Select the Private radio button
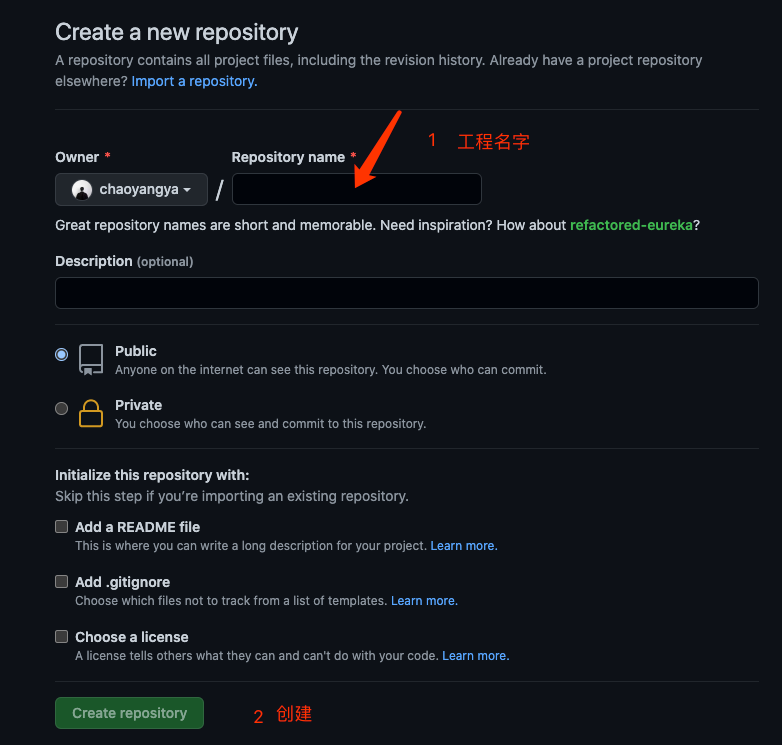 click(62, 408)
